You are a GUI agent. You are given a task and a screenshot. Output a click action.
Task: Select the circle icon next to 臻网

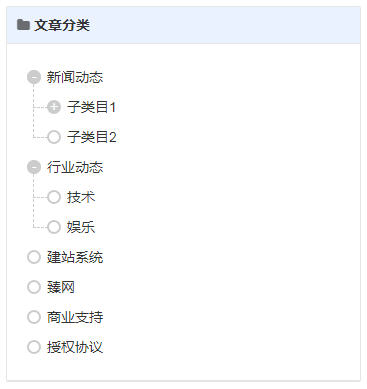click(34, 287)
